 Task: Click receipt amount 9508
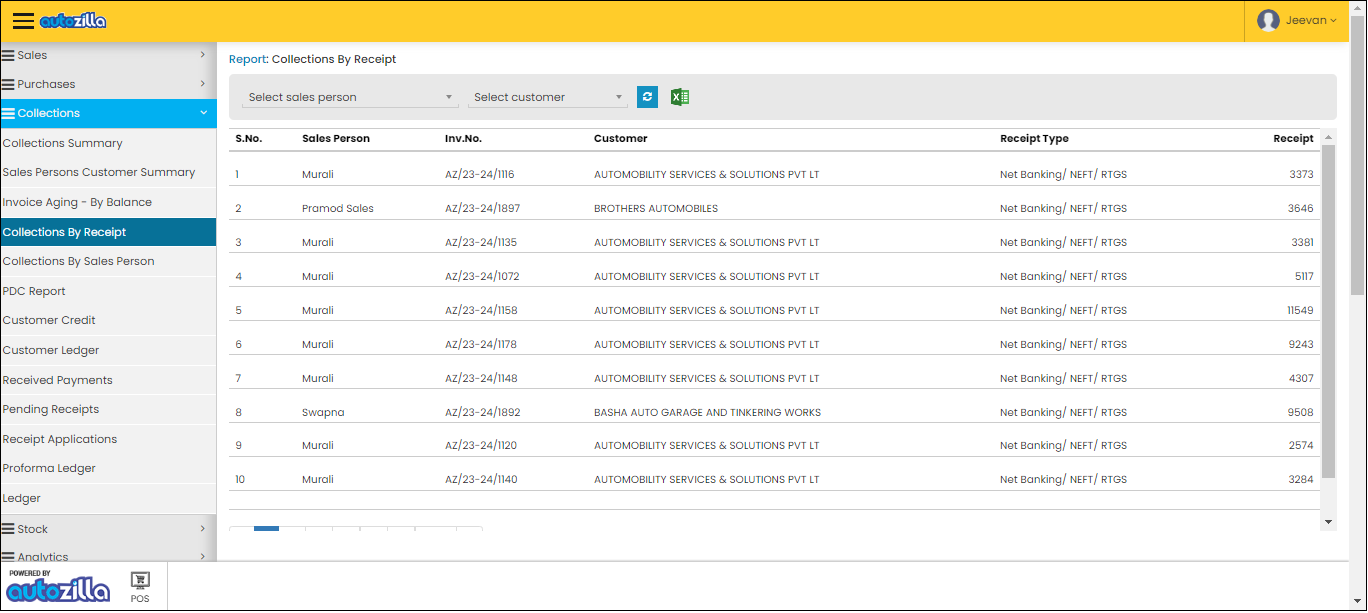1302,413
